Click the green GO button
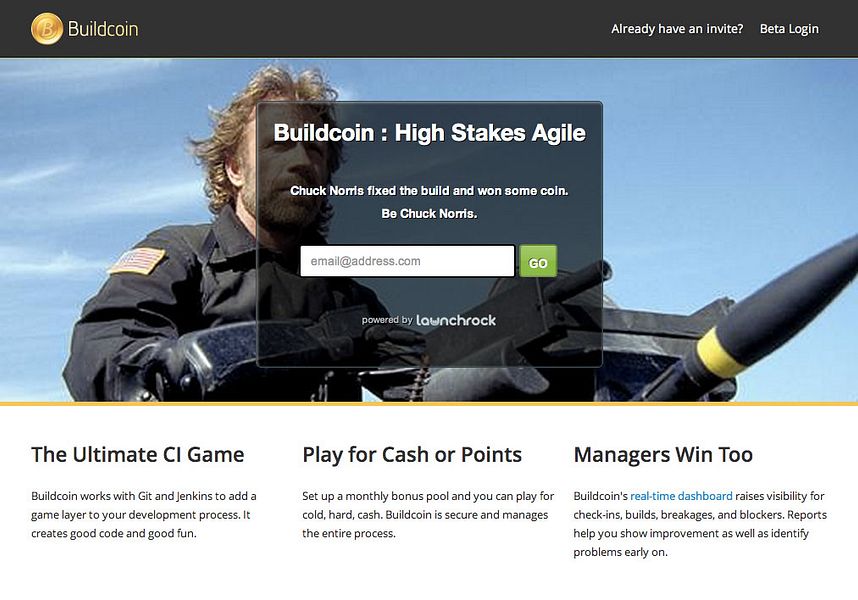 coord(538,261)
